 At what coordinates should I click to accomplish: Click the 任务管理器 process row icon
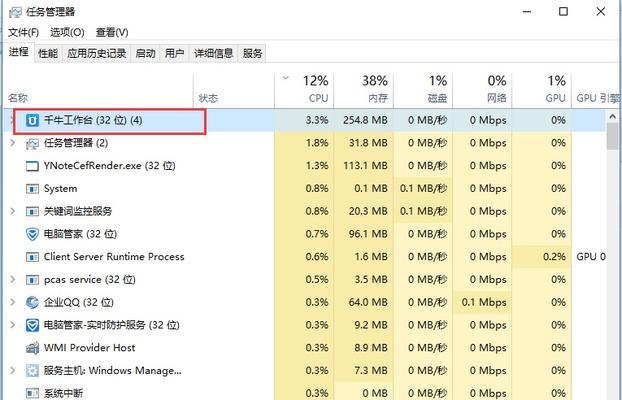click(32, 143)
